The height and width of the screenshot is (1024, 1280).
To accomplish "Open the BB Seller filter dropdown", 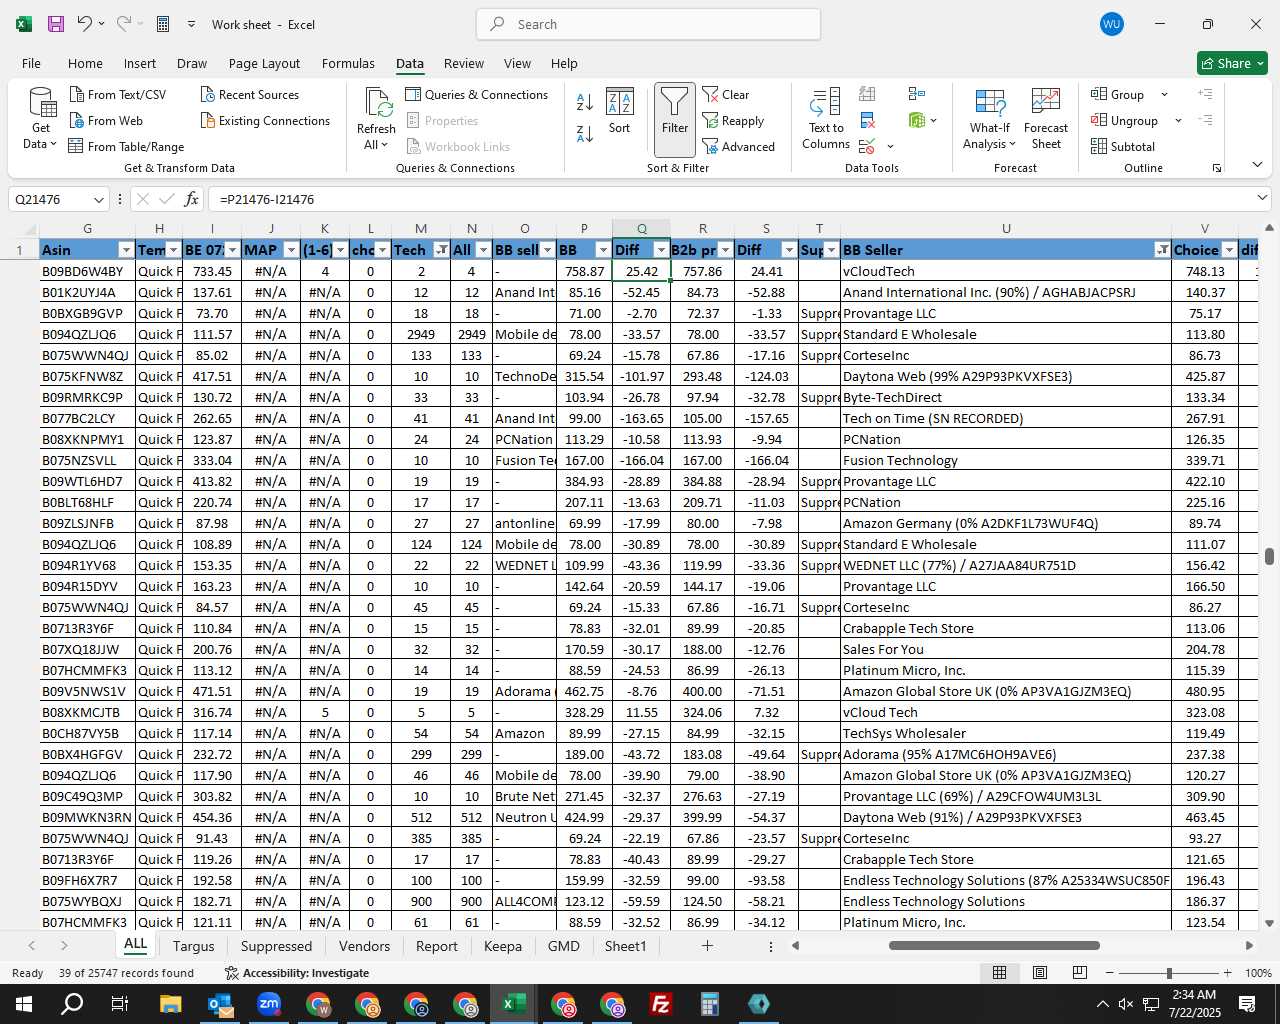I will (1162, 250).
